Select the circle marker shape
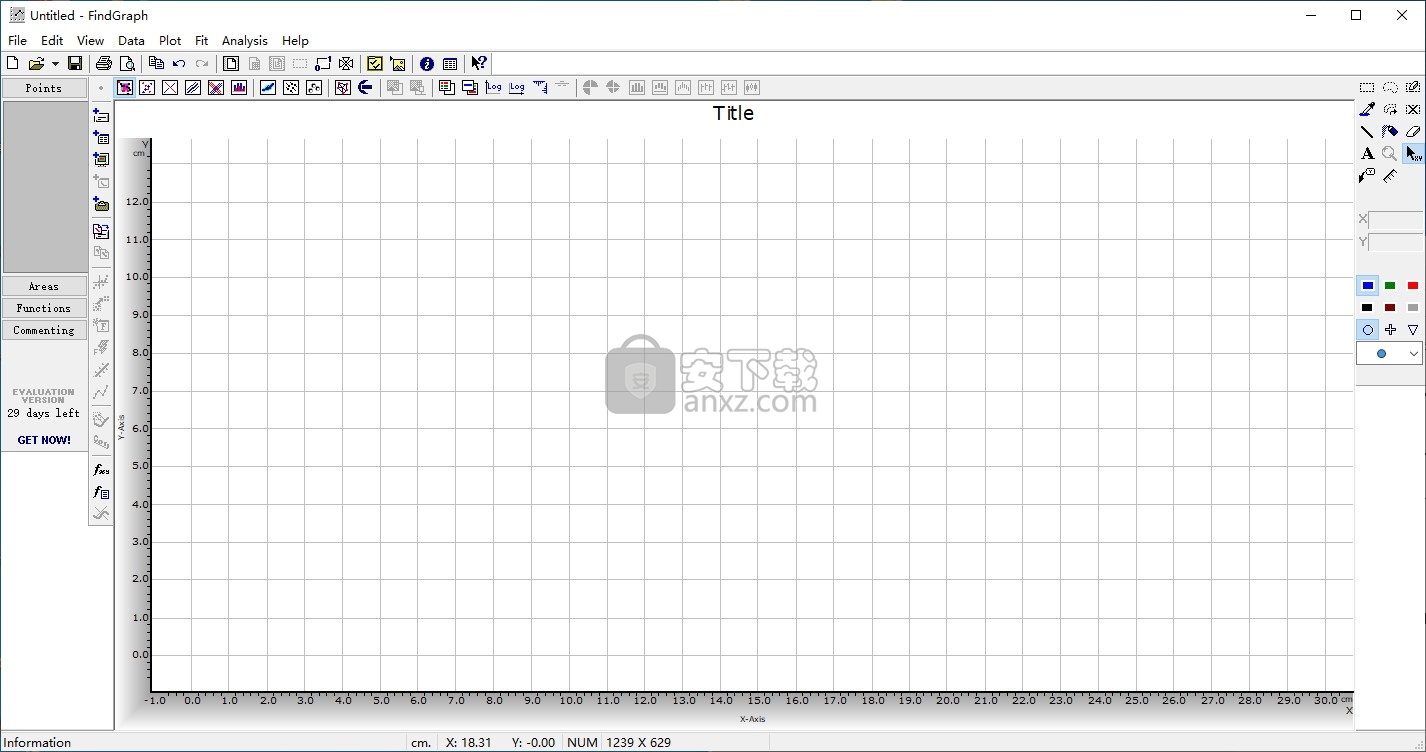This screenshot has width=1426, height=752. click(1367, 329)
